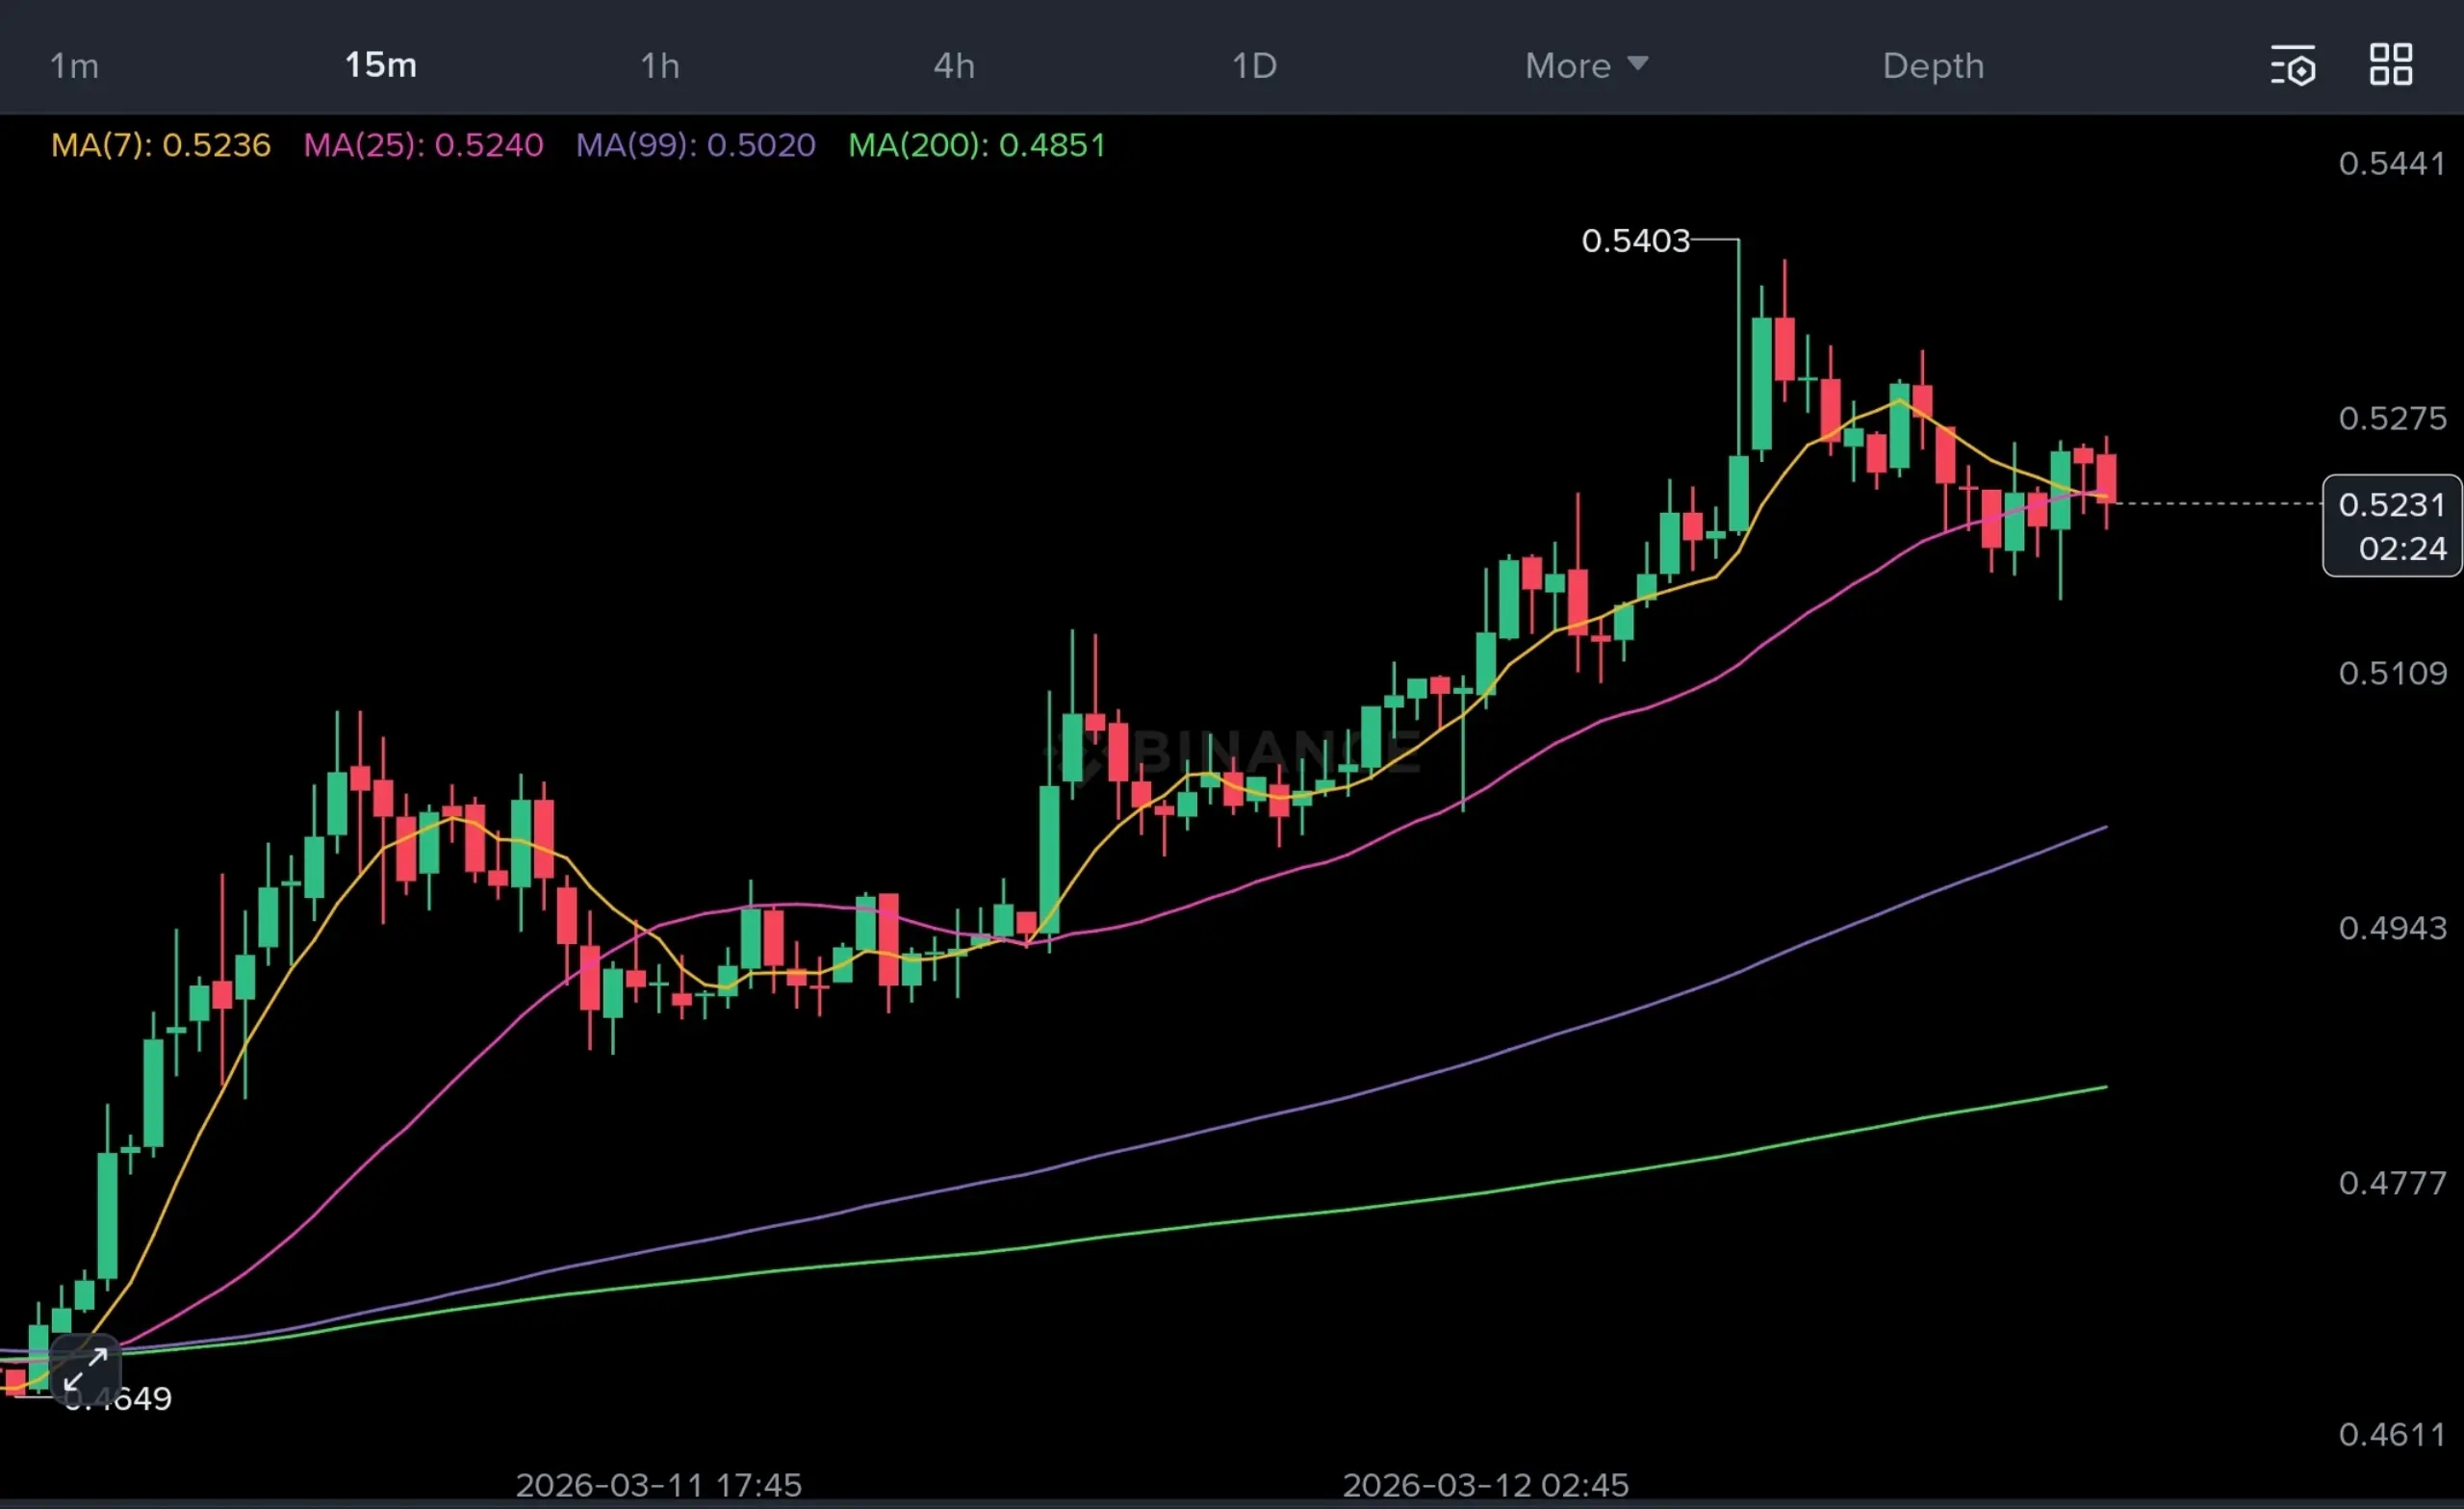Viewport: 2464px width, 1509px height.
Task: Click the 0.5403 high price marker
Action: [1635, 241]
